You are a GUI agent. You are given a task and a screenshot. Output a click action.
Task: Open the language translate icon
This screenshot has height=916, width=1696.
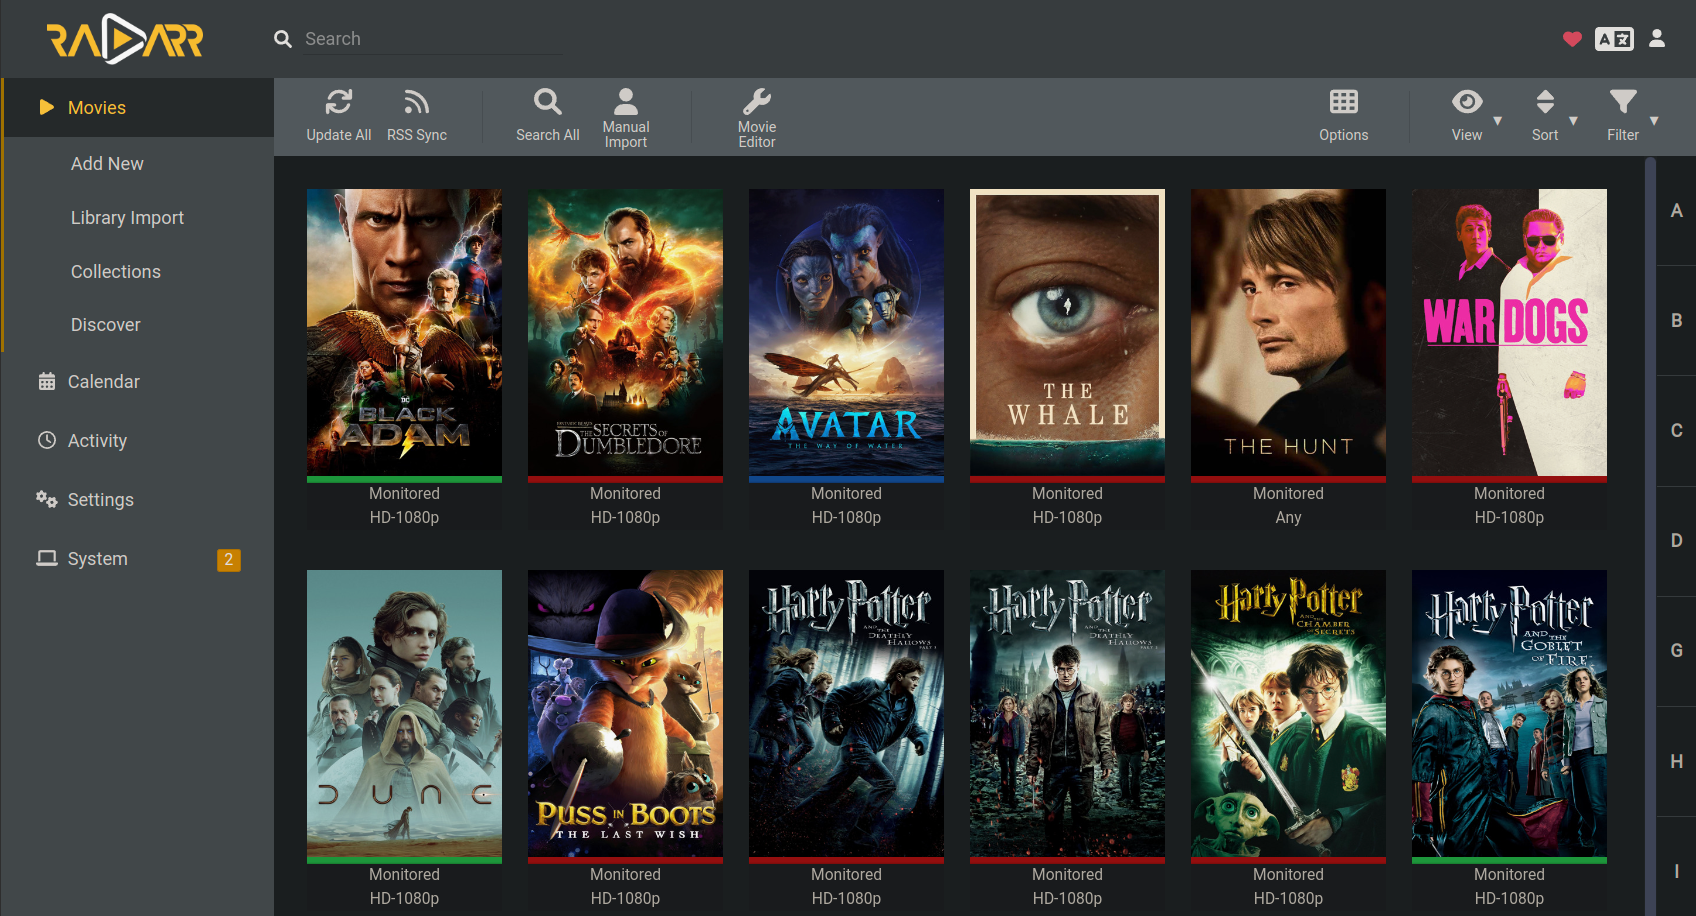1614,39
